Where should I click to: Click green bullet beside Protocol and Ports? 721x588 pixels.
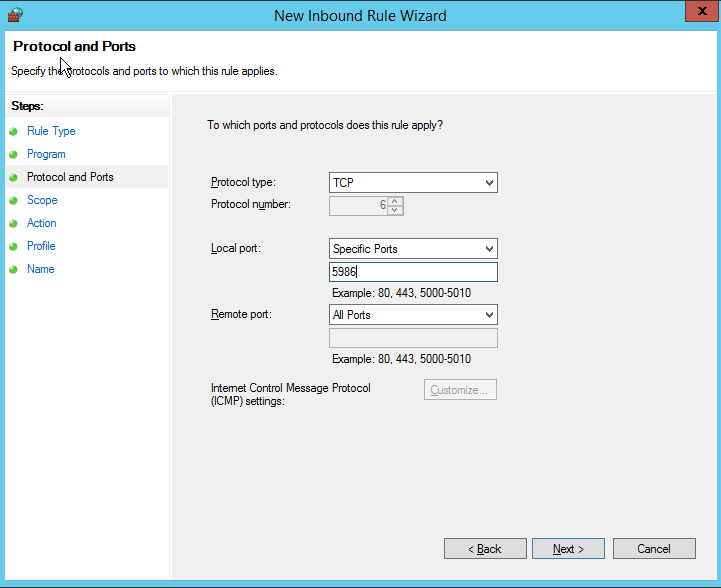tap(13, 177)
